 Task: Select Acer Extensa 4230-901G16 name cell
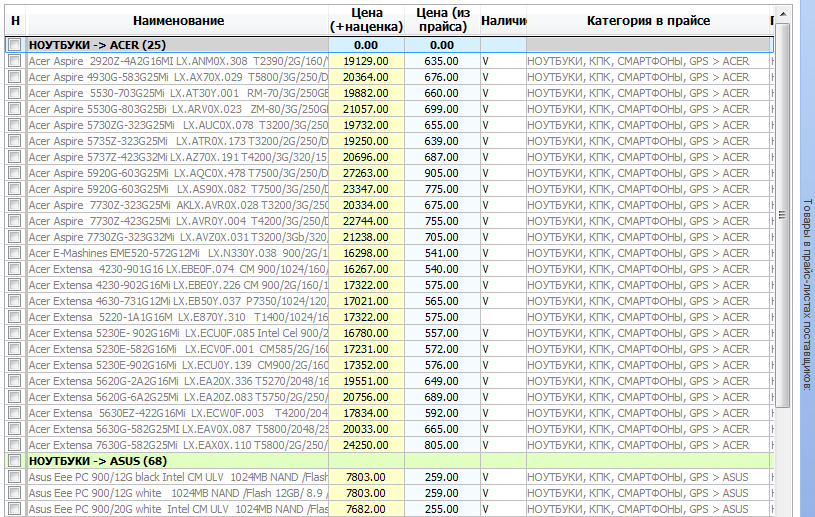[178, 269]
